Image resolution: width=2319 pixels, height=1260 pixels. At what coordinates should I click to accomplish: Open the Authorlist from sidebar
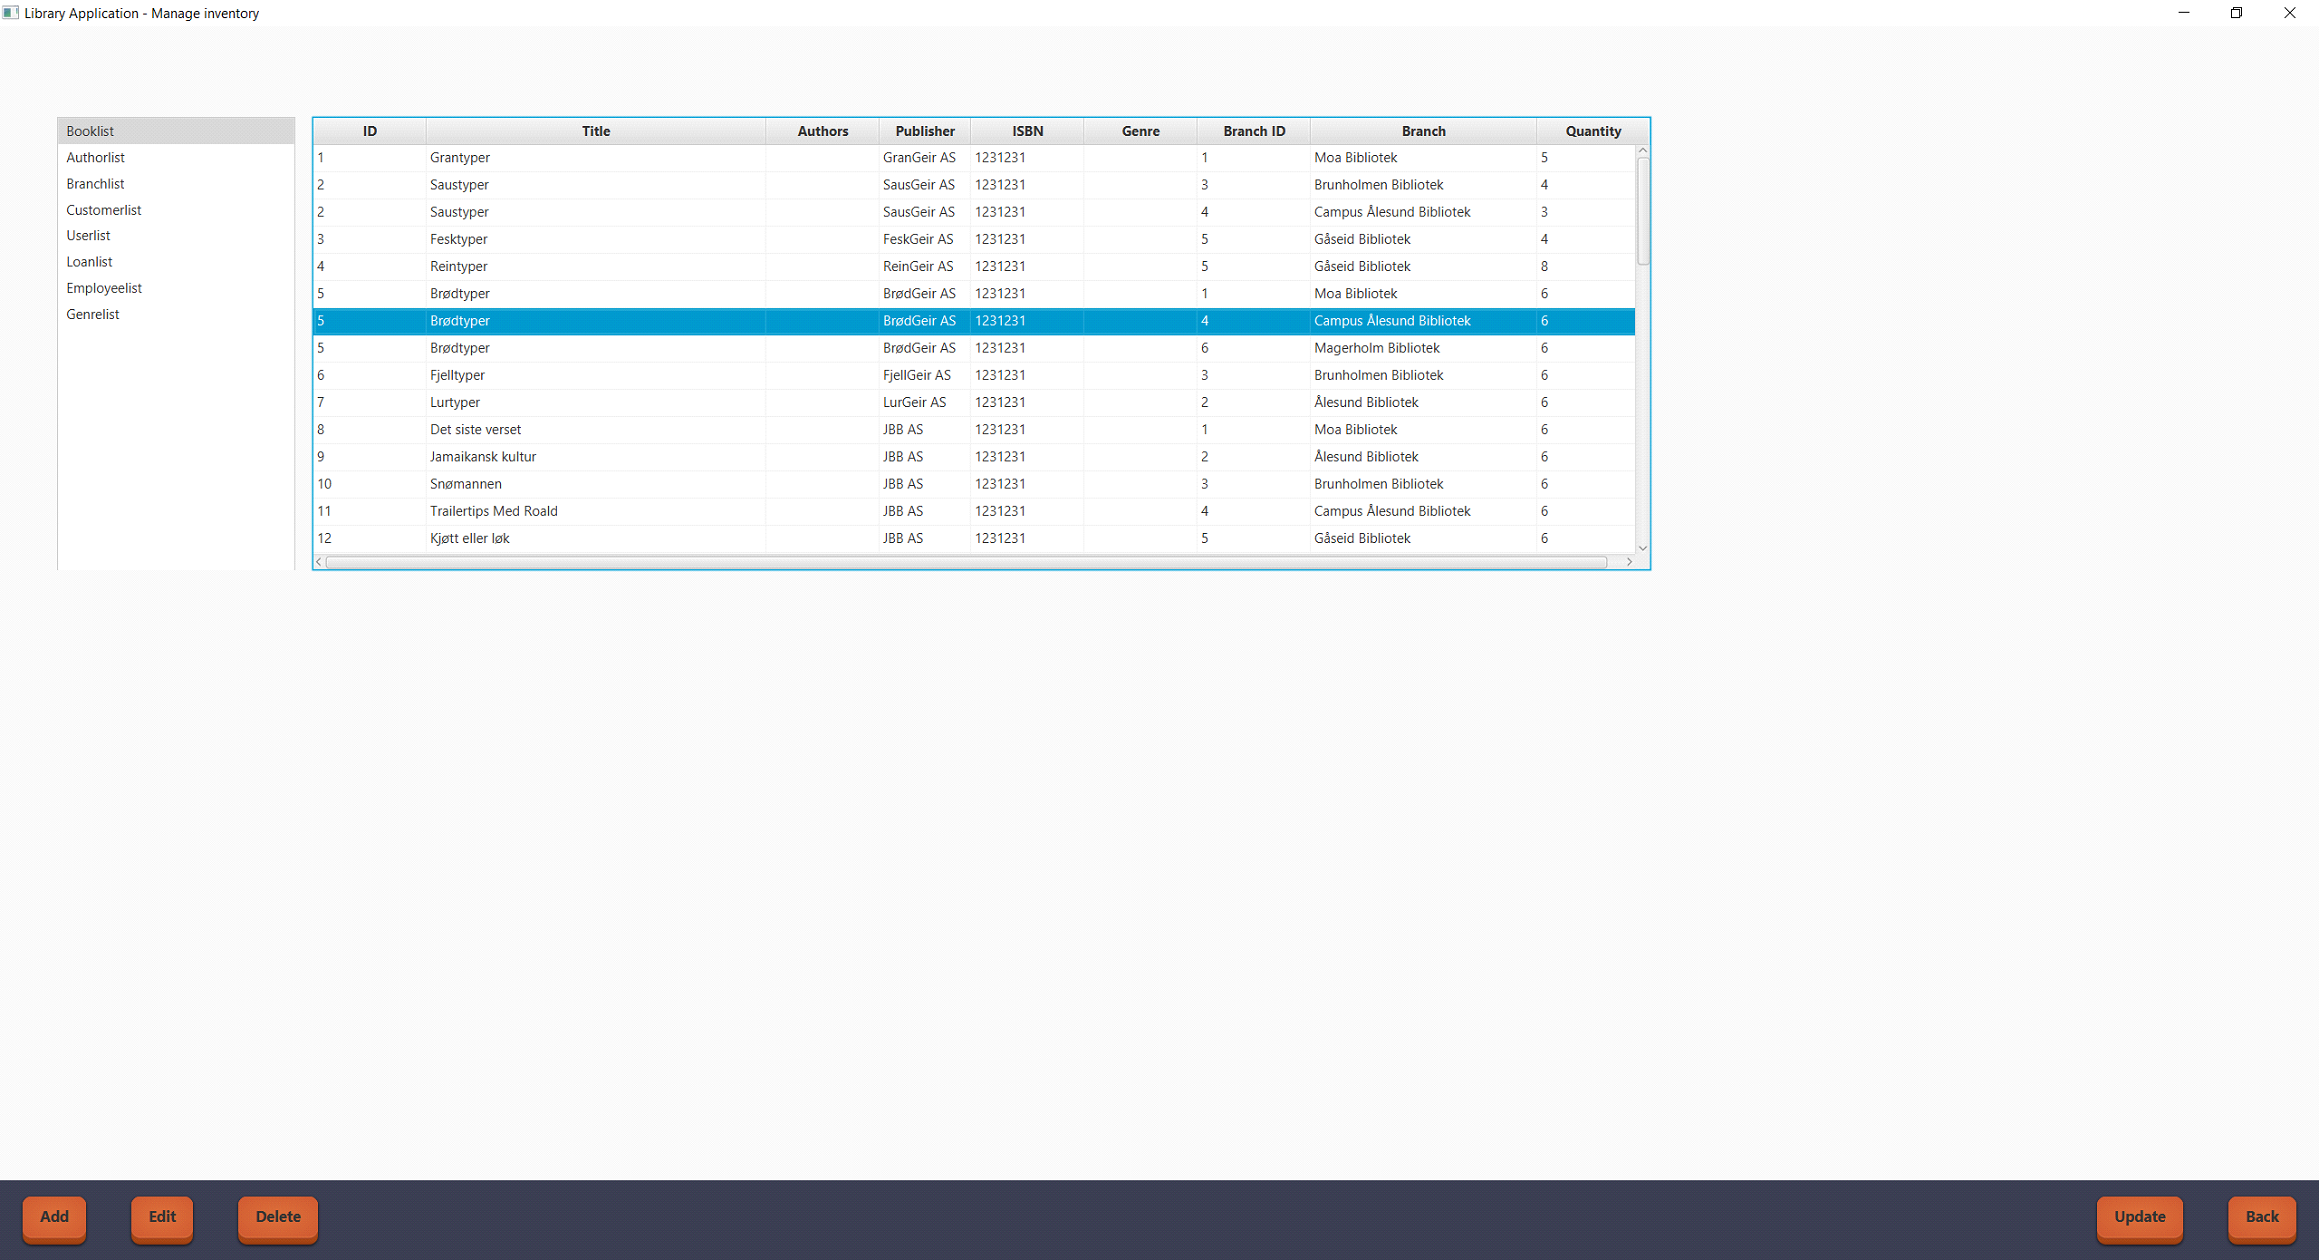pyautogui.click(x=95, y=158)
